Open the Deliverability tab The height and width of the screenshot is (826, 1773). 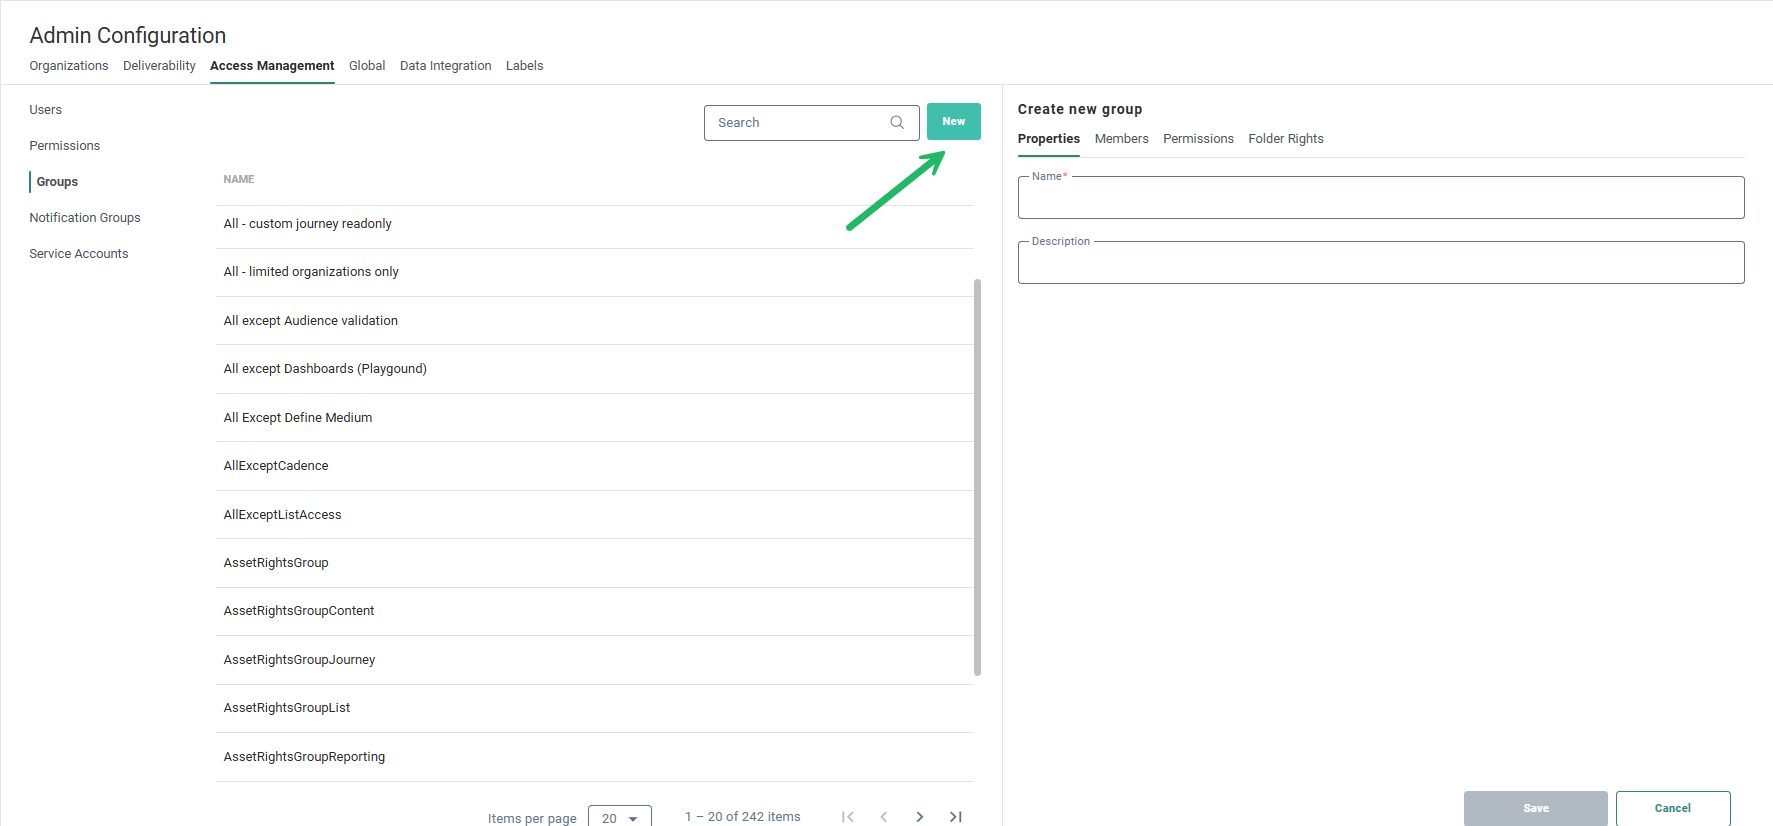[159, 66]
